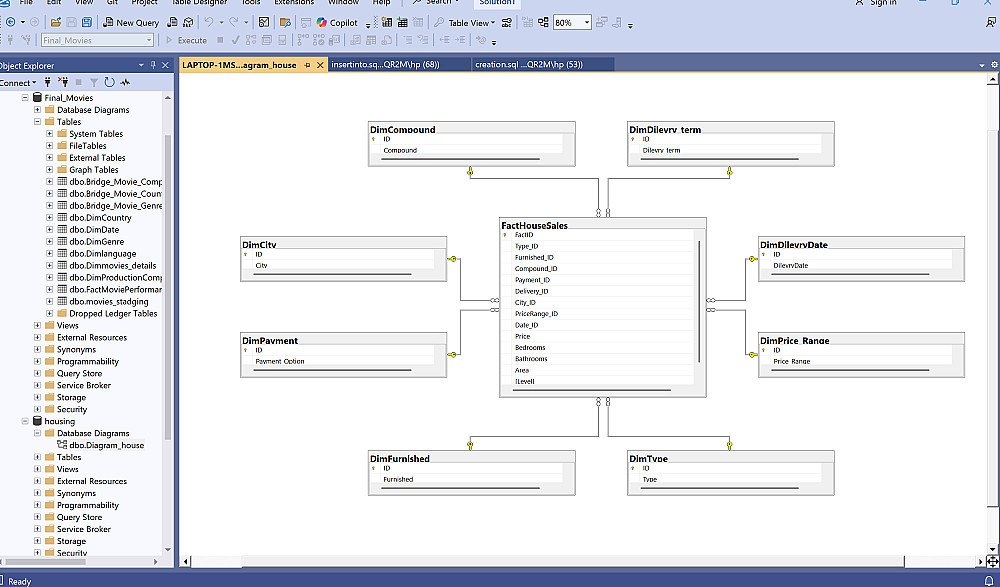Viewport: 1000px width, 587px height.
Task: Expand the dbo.DimCountry table node
Action: click(x=50, y=218)
